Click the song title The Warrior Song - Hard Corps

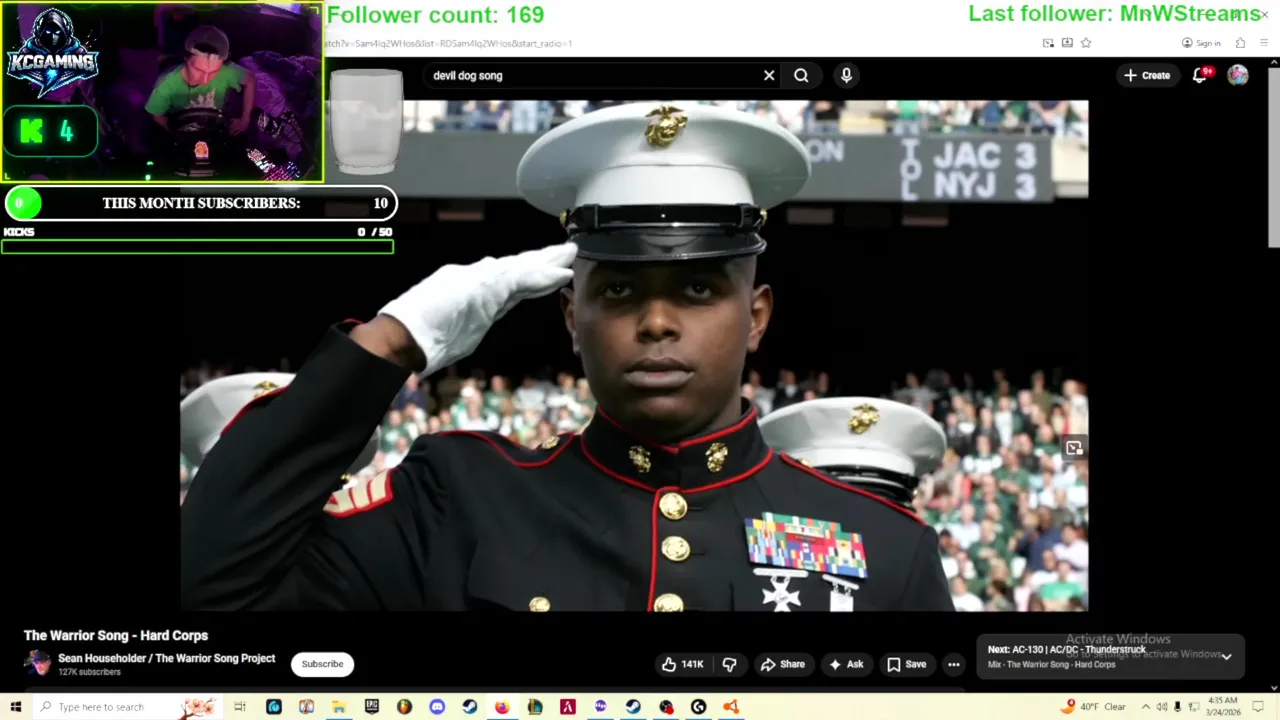tap(116, 635)
